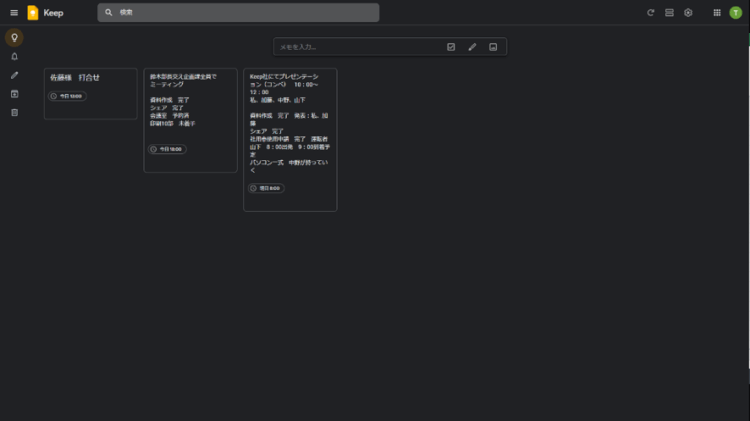The width and height of the screenshot is (750, 421).
Task: Open Archive in the sidebar
Action: coord(14,94)
